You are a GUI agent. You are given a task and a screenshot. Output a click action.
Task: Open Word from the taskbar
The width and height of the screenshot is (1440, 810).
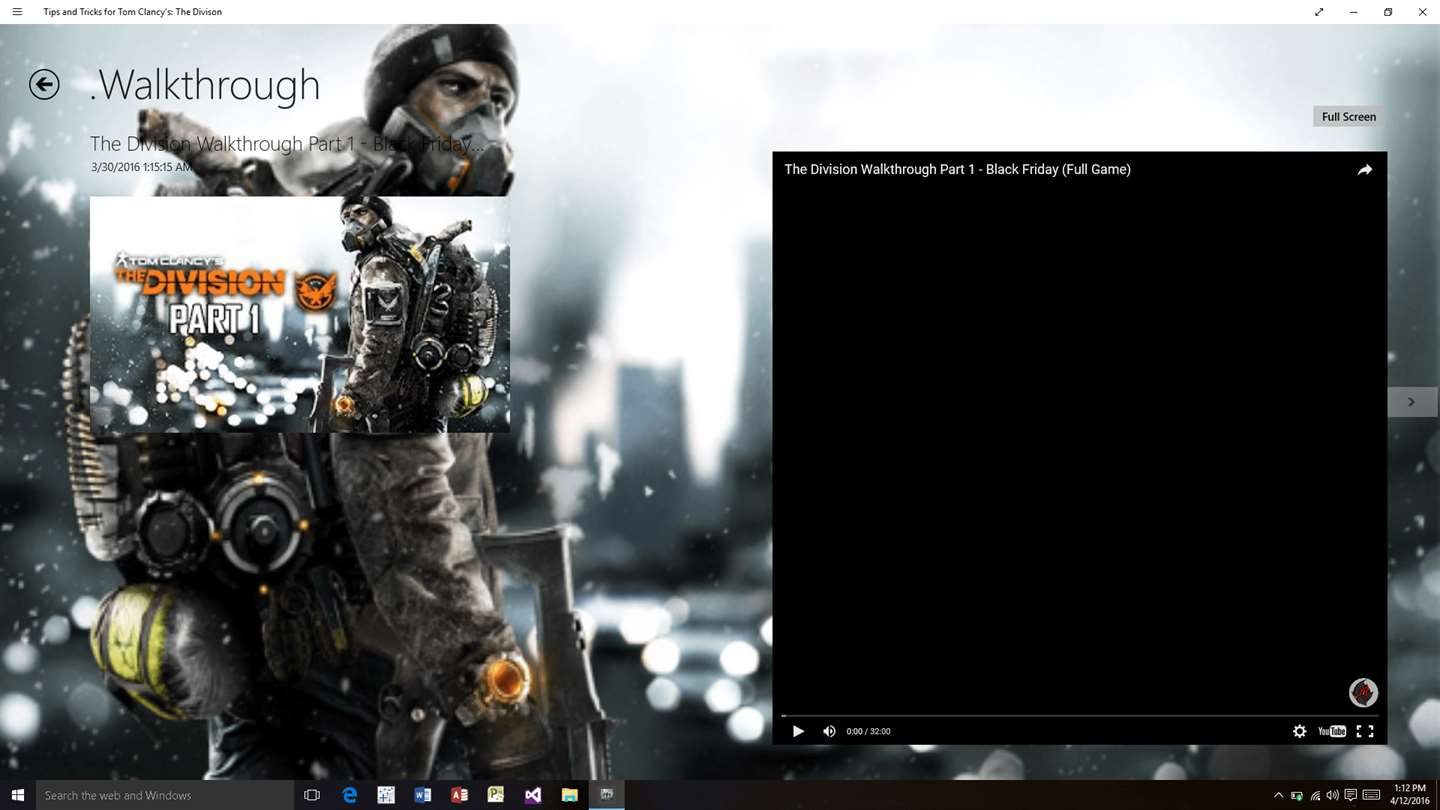422,795
